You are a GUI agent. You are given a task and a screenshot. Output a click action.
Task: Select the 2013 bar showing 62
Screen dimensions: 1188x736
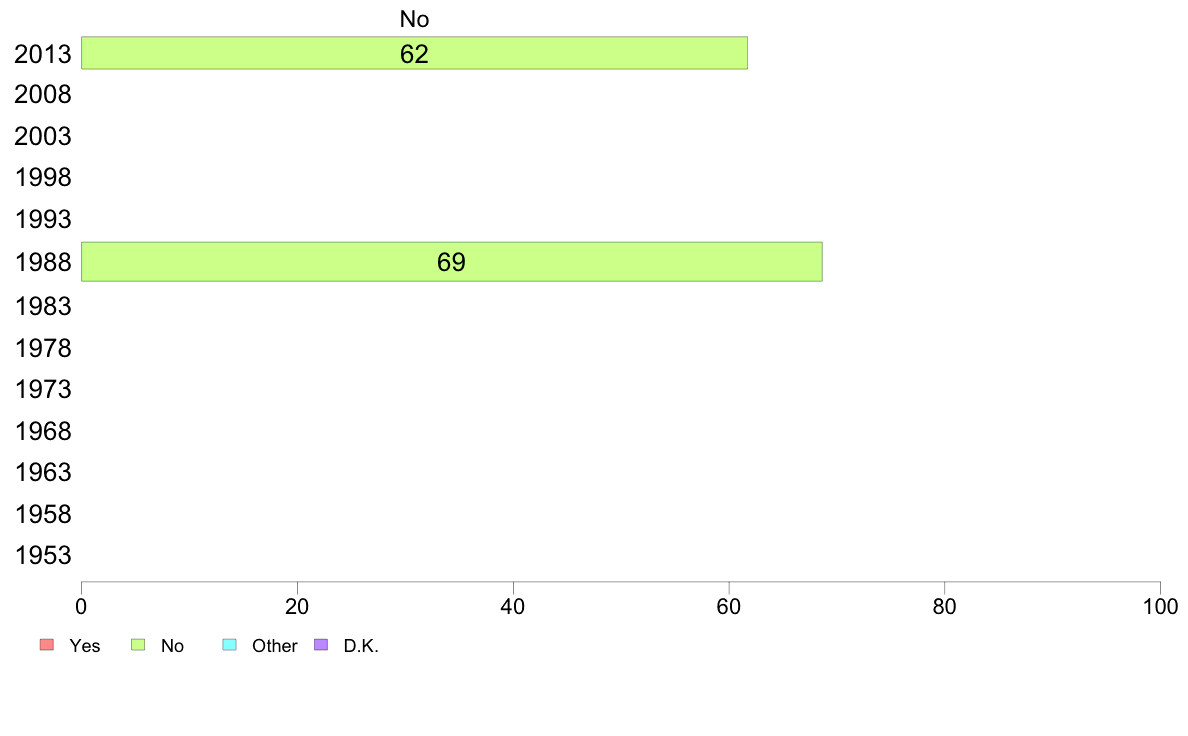click(x=414, y=53)
